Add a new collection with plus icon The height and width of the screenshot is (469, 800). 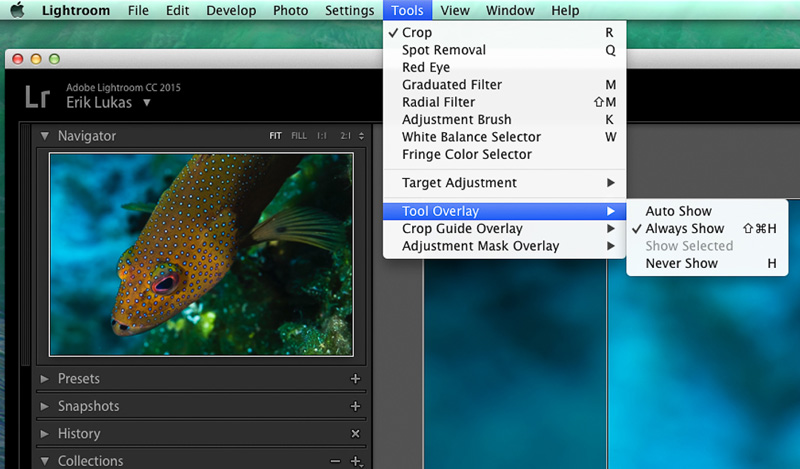pyautogui.click(x=355, y=461)
